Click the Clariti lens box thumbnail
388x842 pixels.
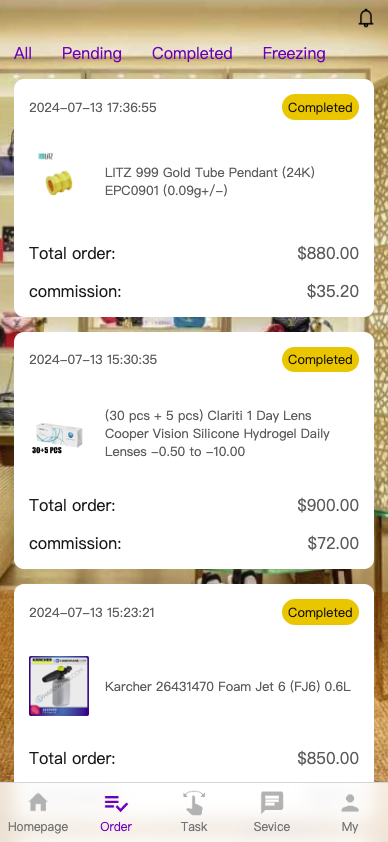click(59, 433)
